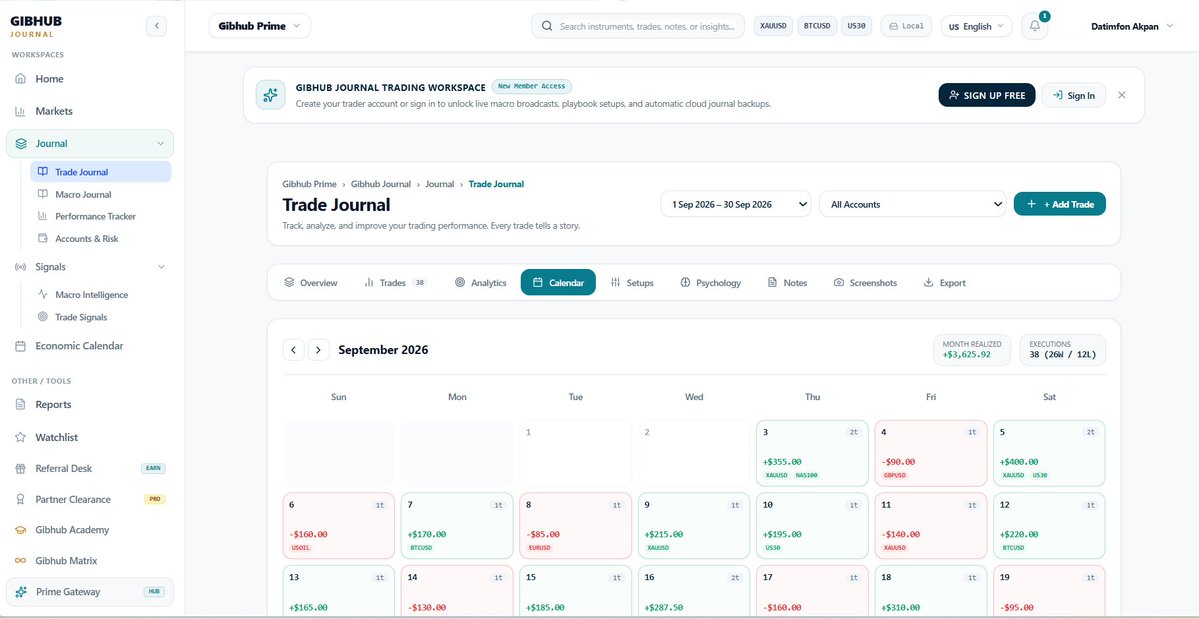
Task: Click the Add Trade button
Action: click(x=1060, y=204)
